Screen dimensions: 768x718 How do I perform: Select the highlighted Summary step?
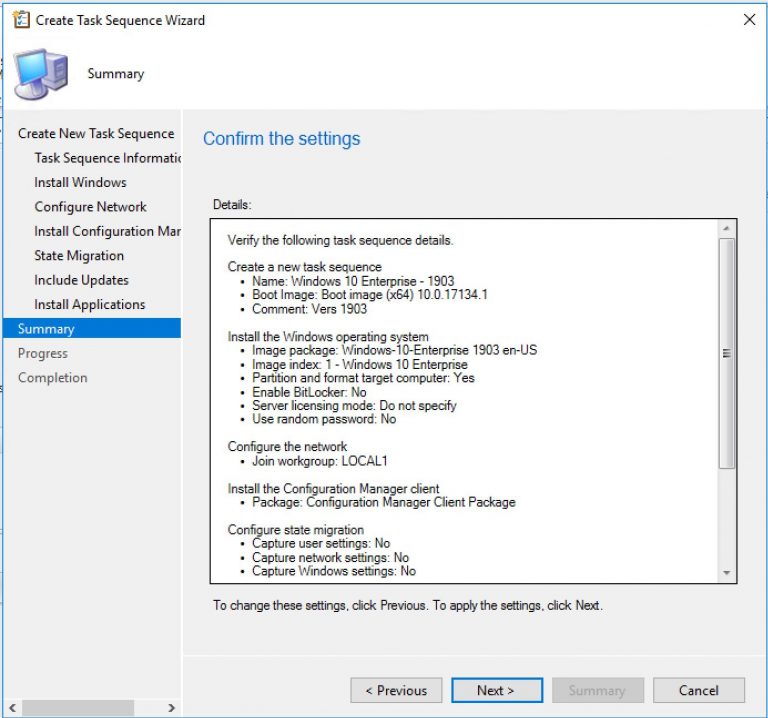click(x=46, y=329)
